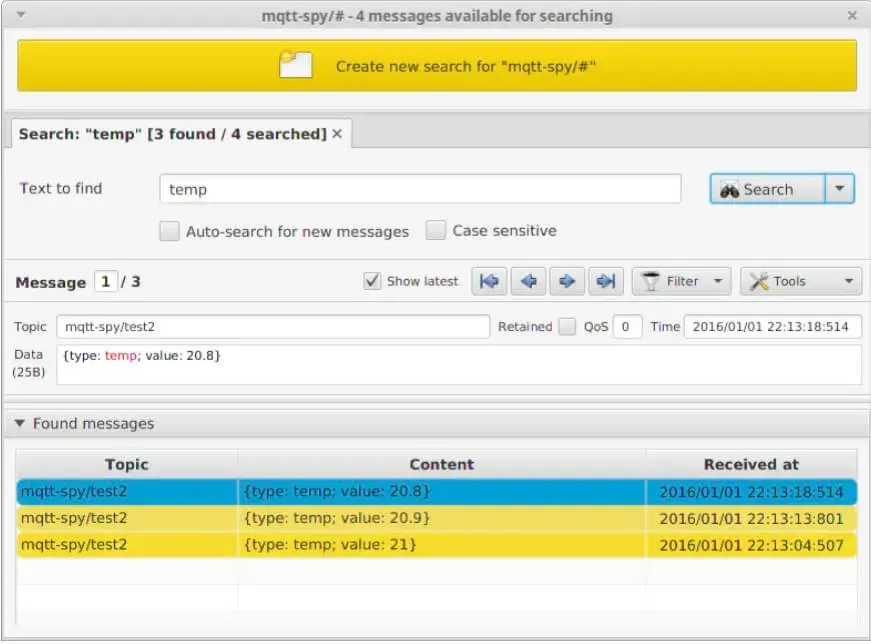
Task: Jump to the last message arrow
Action: (605, 282)
